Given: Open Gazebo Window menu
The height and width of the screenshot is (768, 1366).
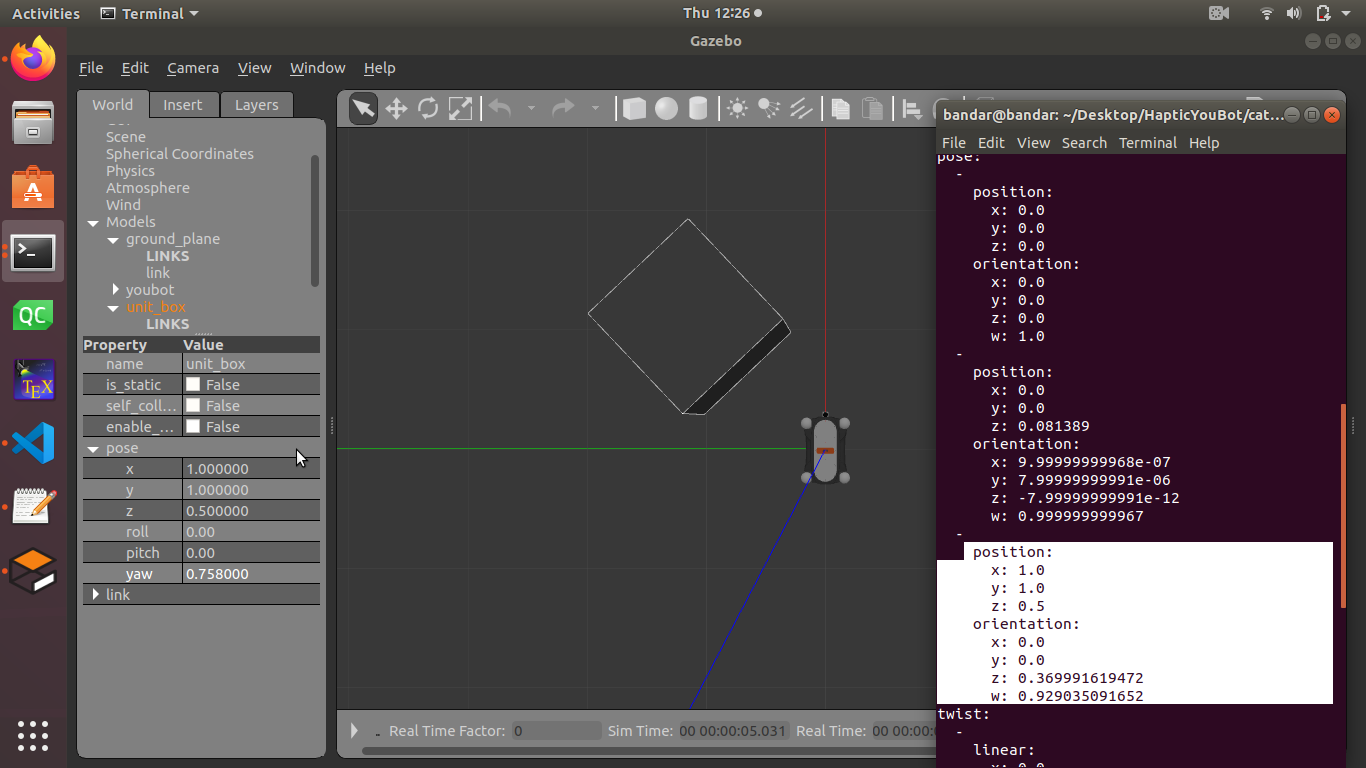Looking at the screenshot, I should point(317,68).
